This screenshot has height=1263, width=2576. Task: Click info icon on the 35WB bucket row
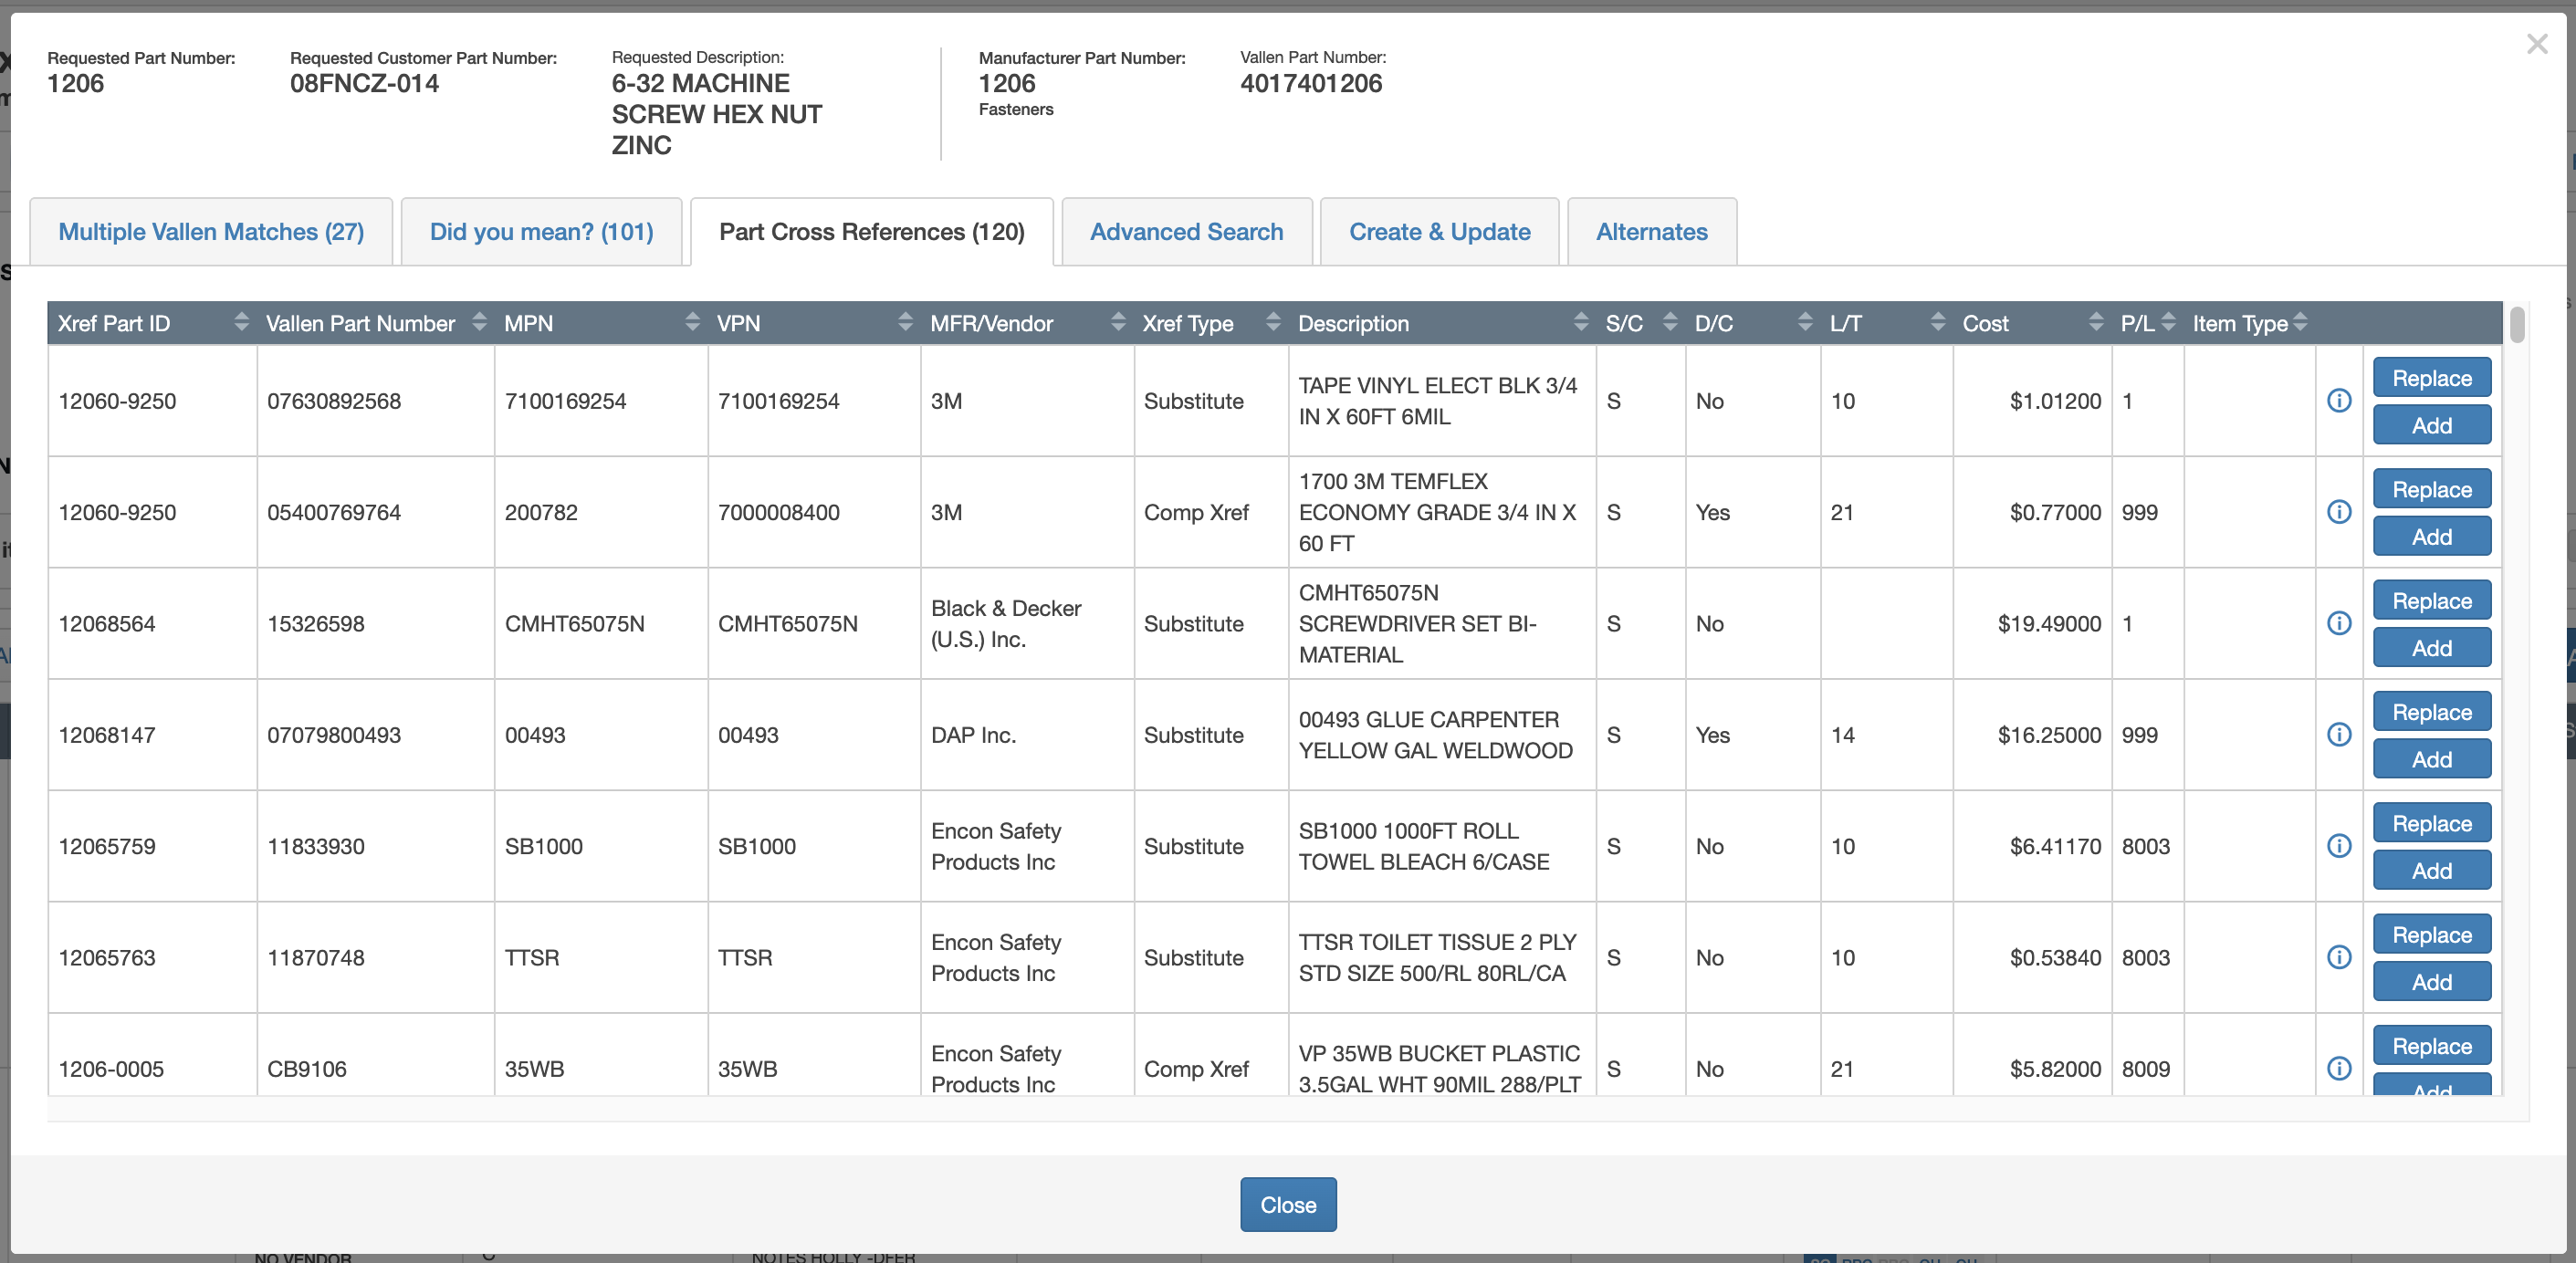(2339, 1068)
